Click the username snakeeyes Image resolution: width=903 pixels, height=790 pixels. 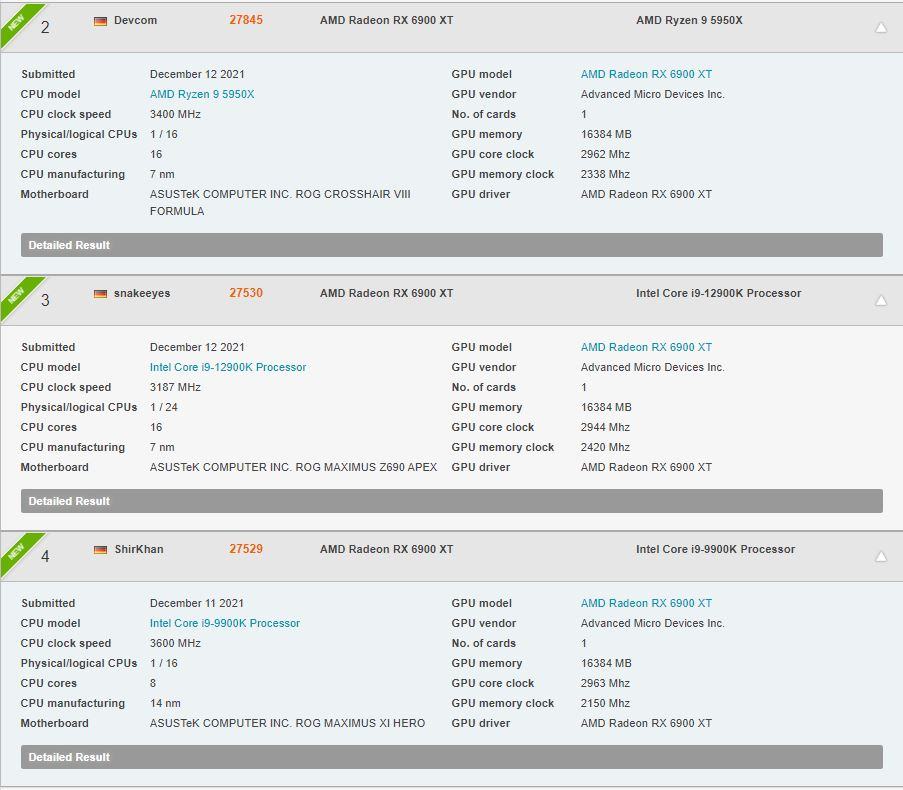point(142,293)
